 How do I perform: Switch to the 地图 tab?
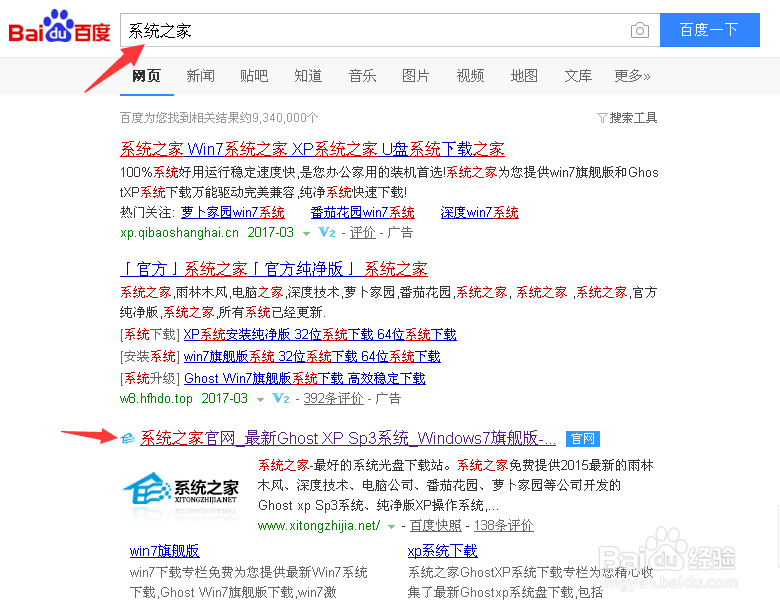(524, 76)
